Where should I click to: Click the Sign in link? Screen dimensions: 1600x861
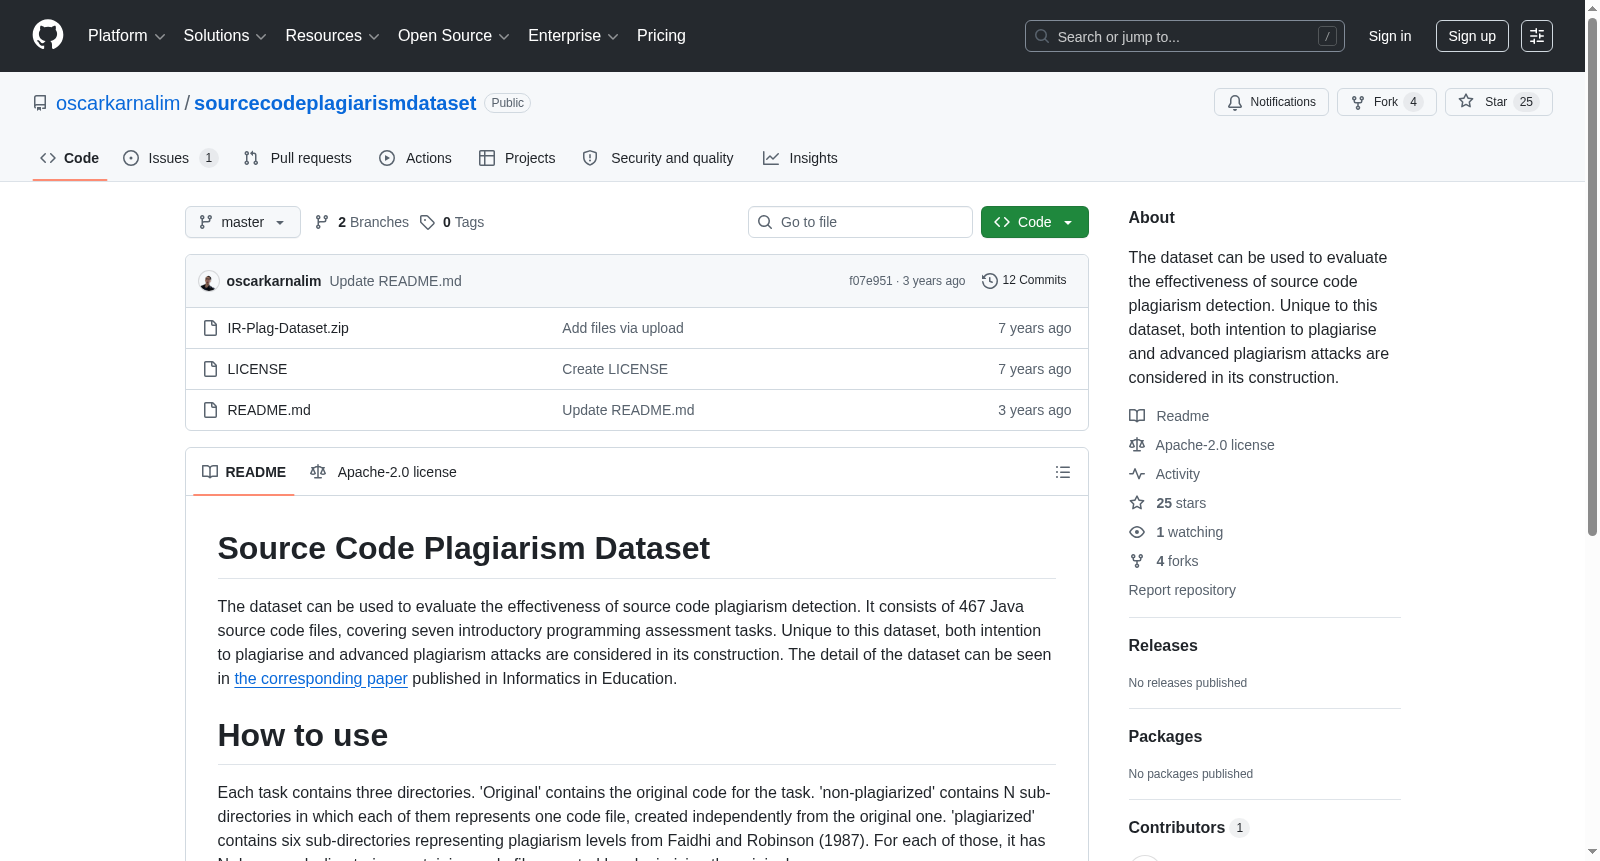click(x=1390, y=36)
